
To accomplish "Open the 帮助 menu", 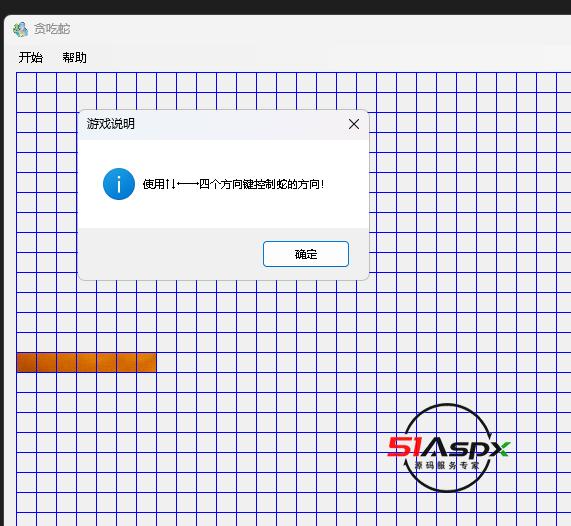I will 74,58.
